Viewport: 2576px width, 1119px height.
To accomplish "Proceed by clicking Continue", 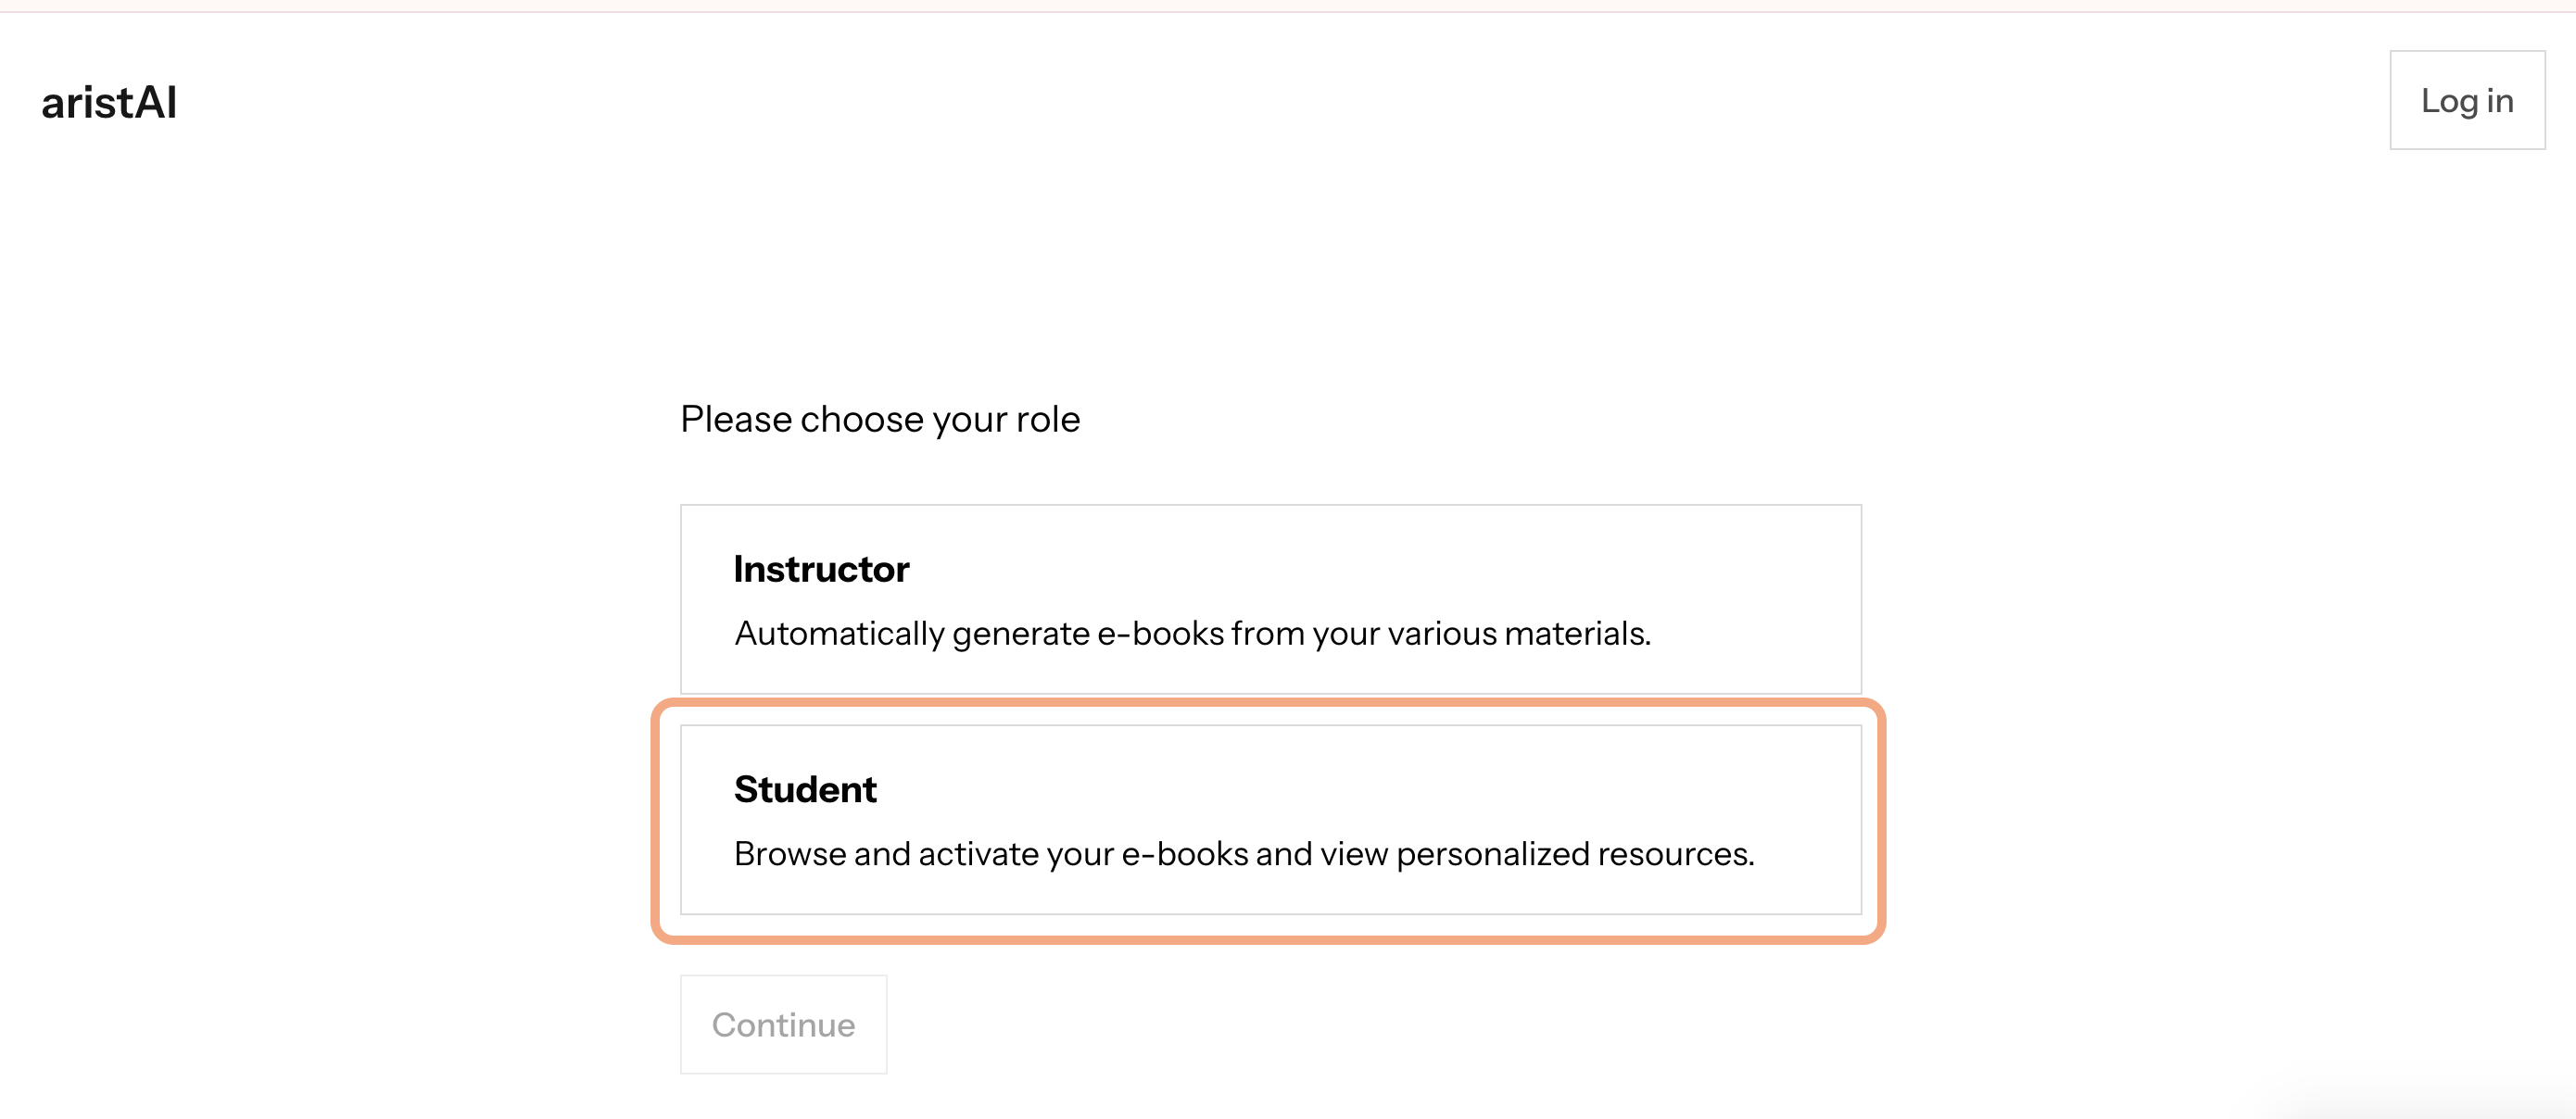I will click(x=783, y=1023).
